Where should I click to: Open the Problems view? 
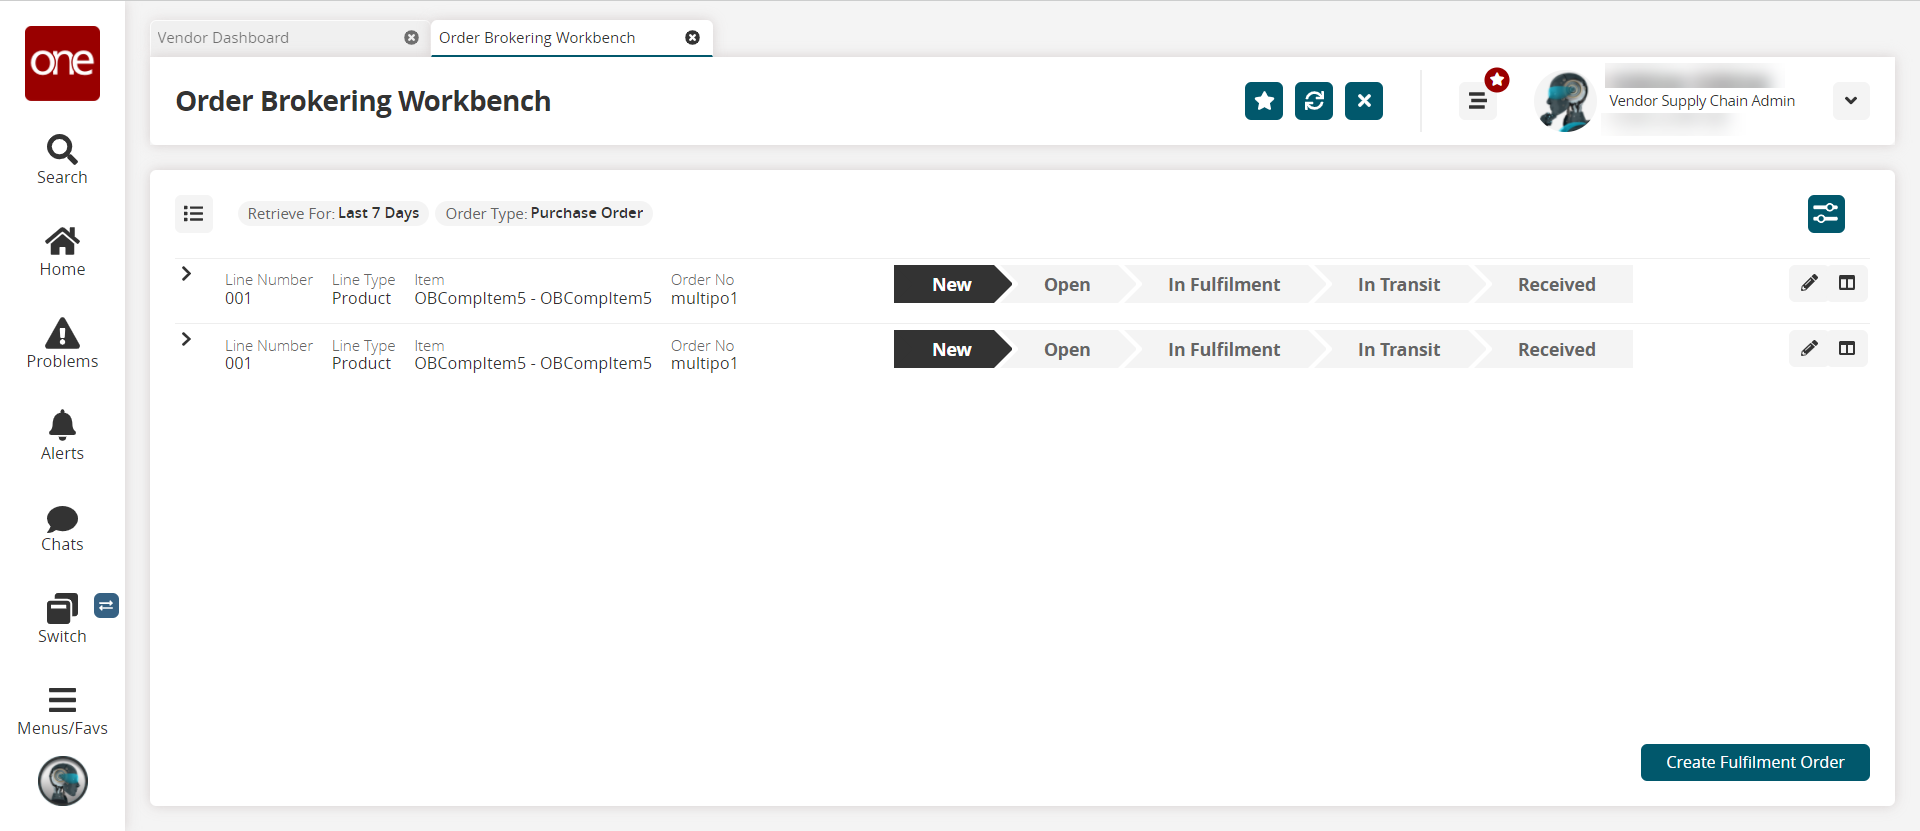pyautogui.click(x=62, y=344)
